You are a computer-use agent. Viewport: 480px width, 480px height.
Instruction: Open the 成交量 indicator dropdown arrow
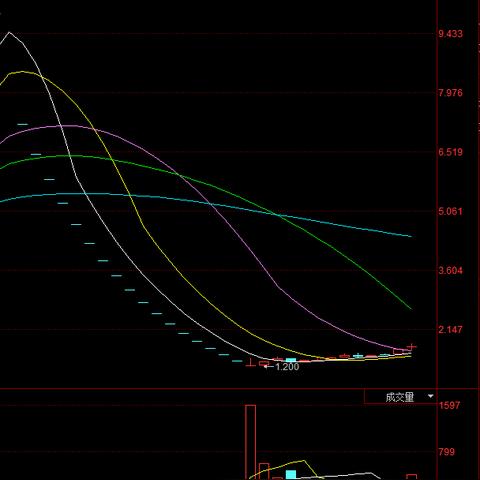coord(430,396)
